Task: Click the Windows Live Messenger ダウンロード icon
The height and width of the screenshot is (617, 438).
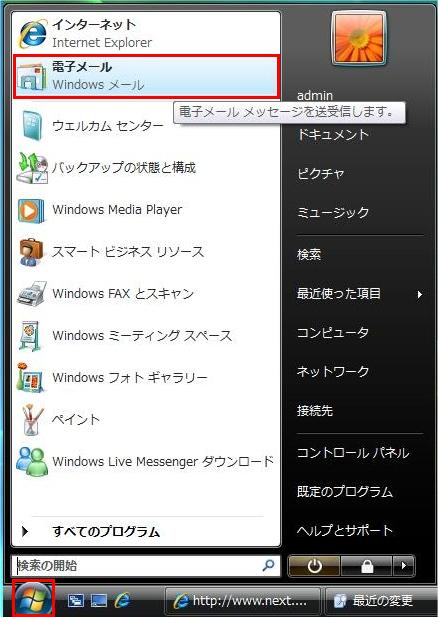Action: coord(31,461)
